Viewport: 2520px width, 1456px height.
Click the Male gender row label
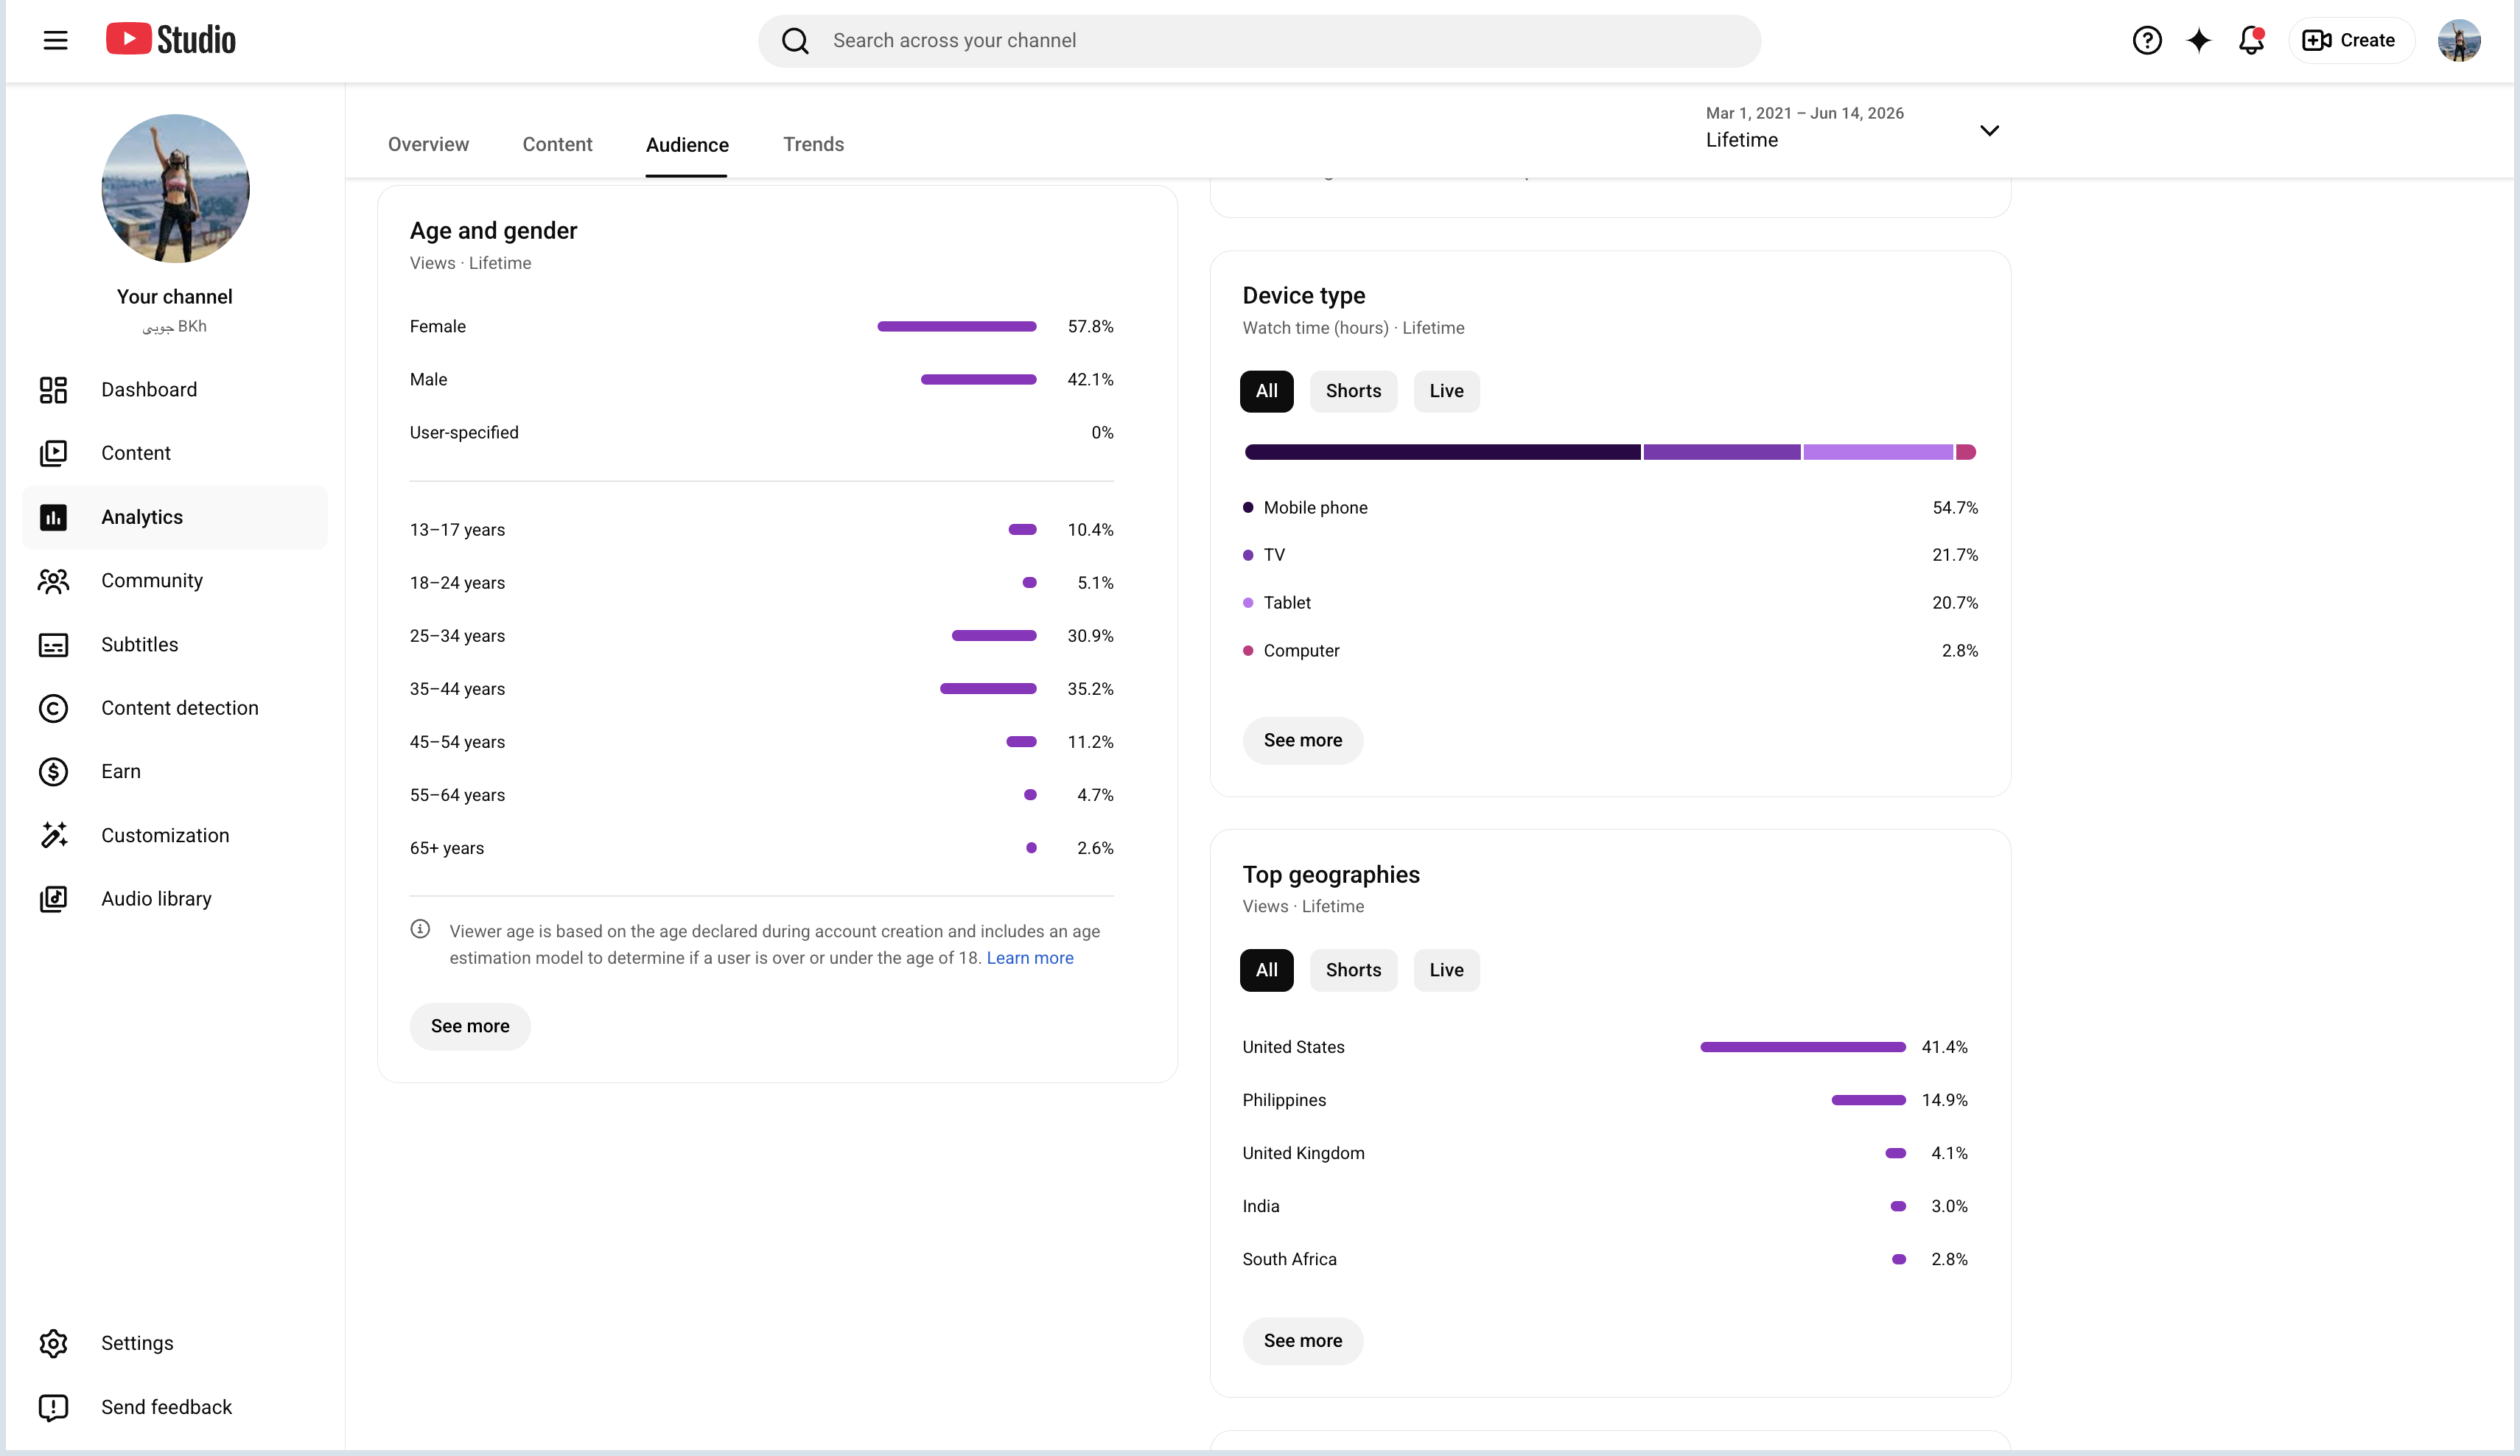click(428, 380)
